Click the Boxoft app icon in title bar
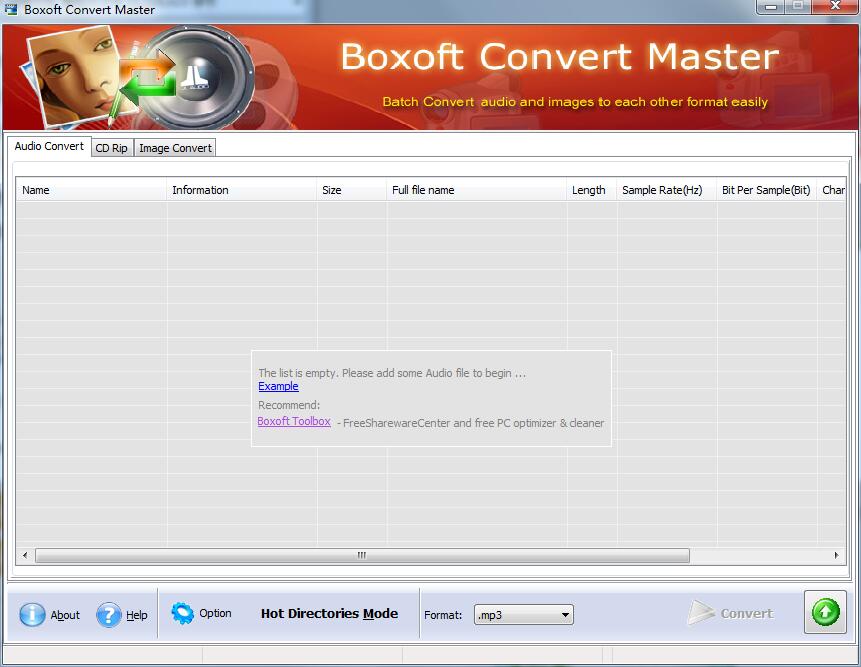This screenshot has height=667, width=861. 10,9
